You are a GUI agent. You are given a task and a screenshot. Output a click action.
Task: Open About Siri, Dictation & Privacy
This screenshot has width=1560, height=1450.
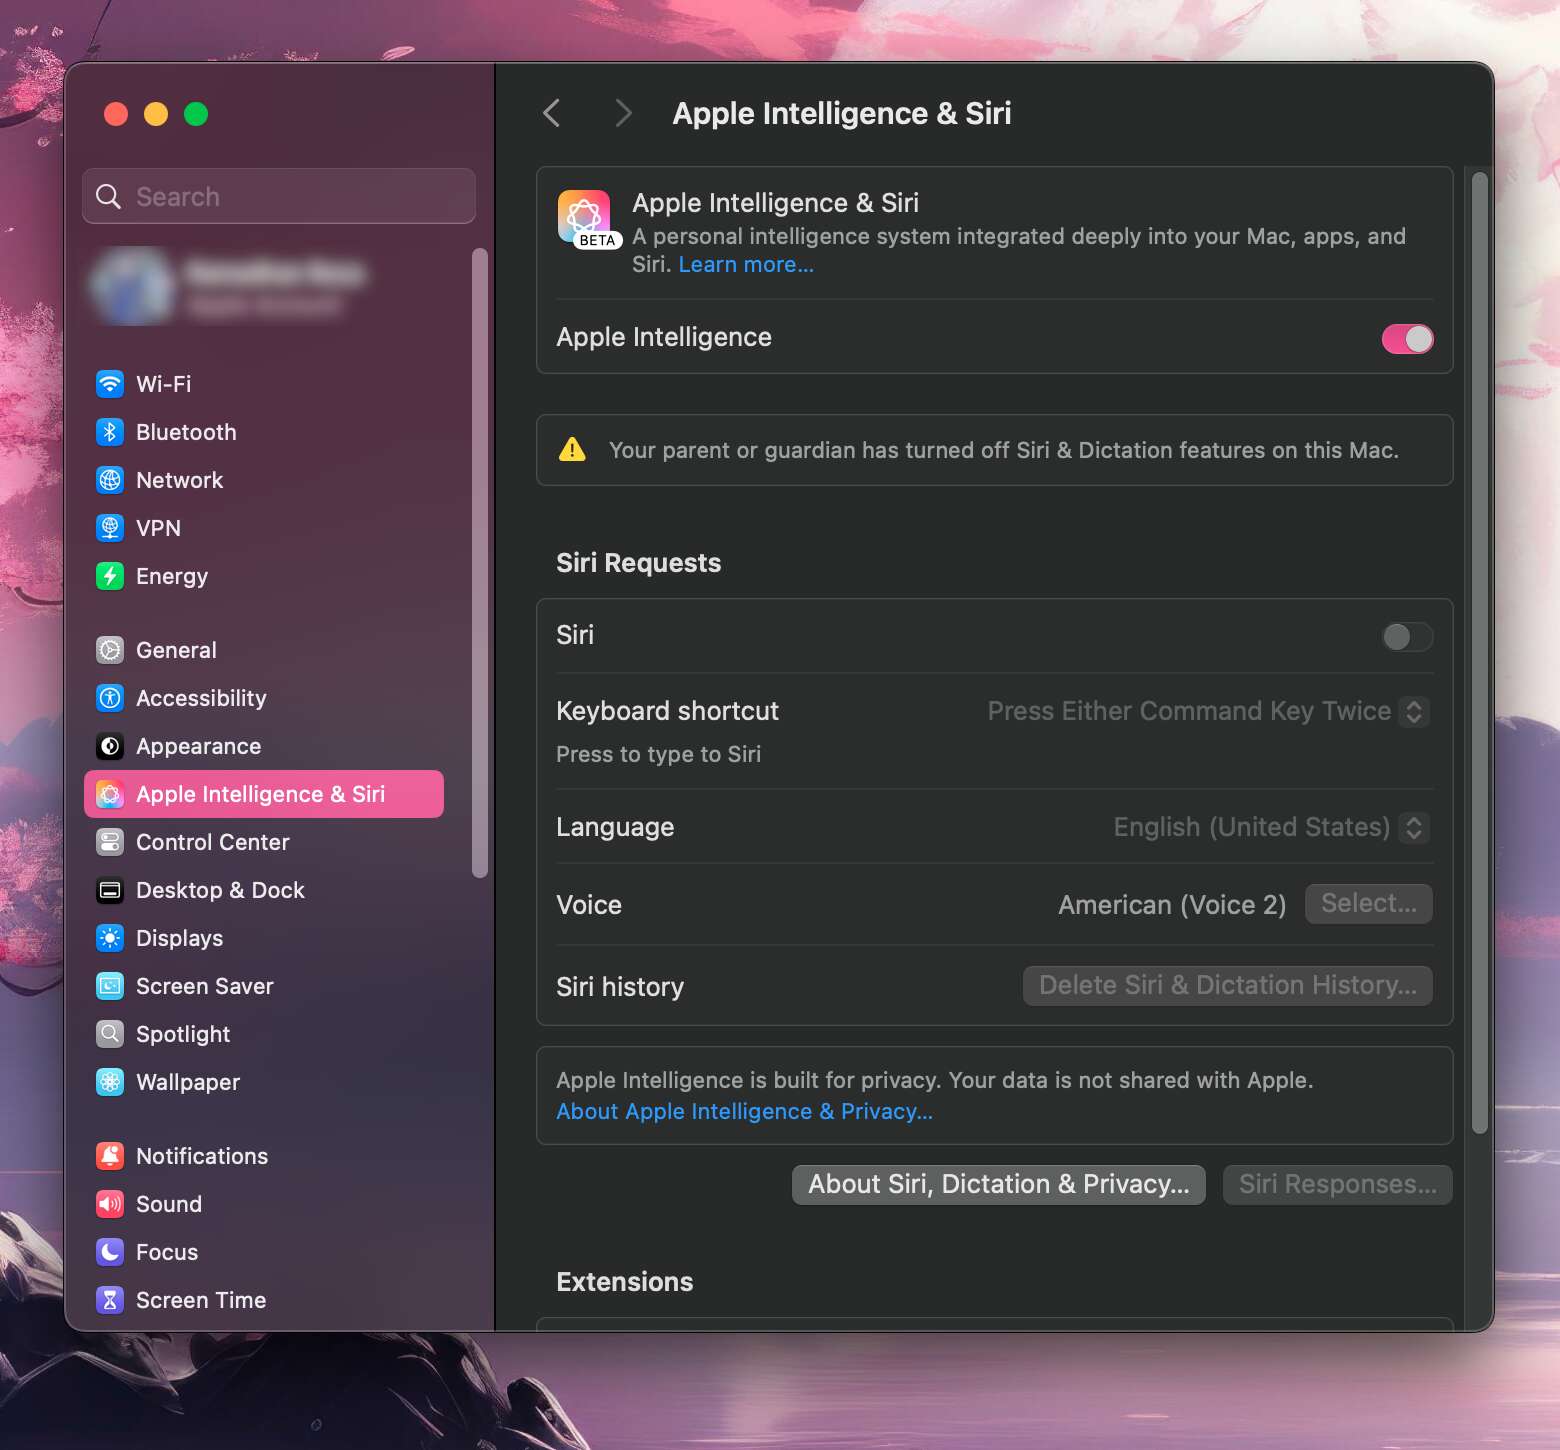click(x=998, y=1185)
